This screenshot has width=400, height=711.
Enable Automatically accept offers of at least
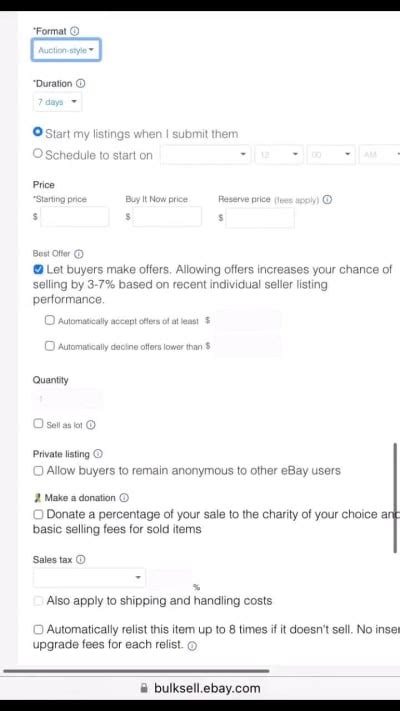coord(49,320)
